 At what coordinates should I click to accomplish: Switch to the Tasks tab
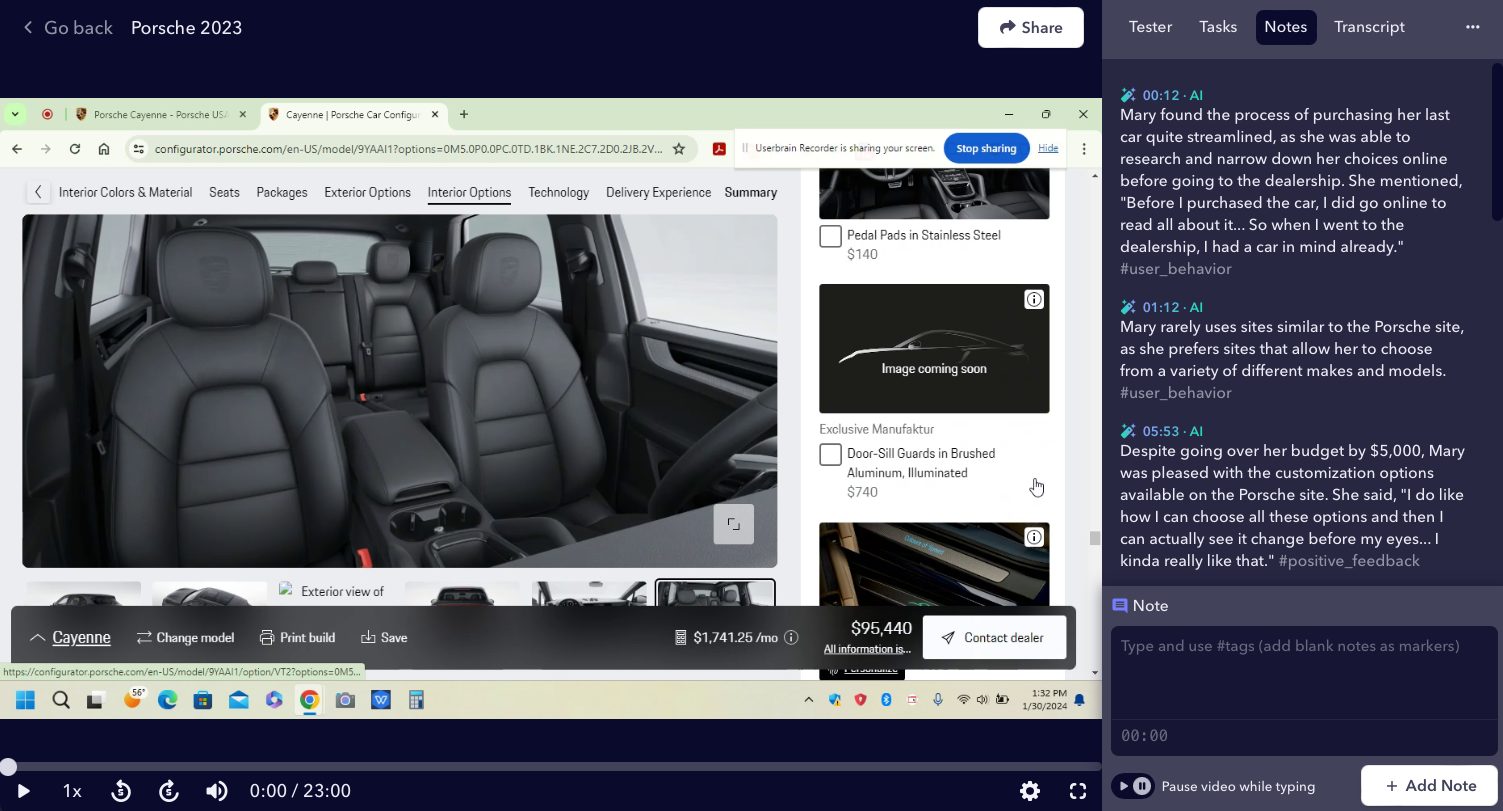pos(1218,27)
